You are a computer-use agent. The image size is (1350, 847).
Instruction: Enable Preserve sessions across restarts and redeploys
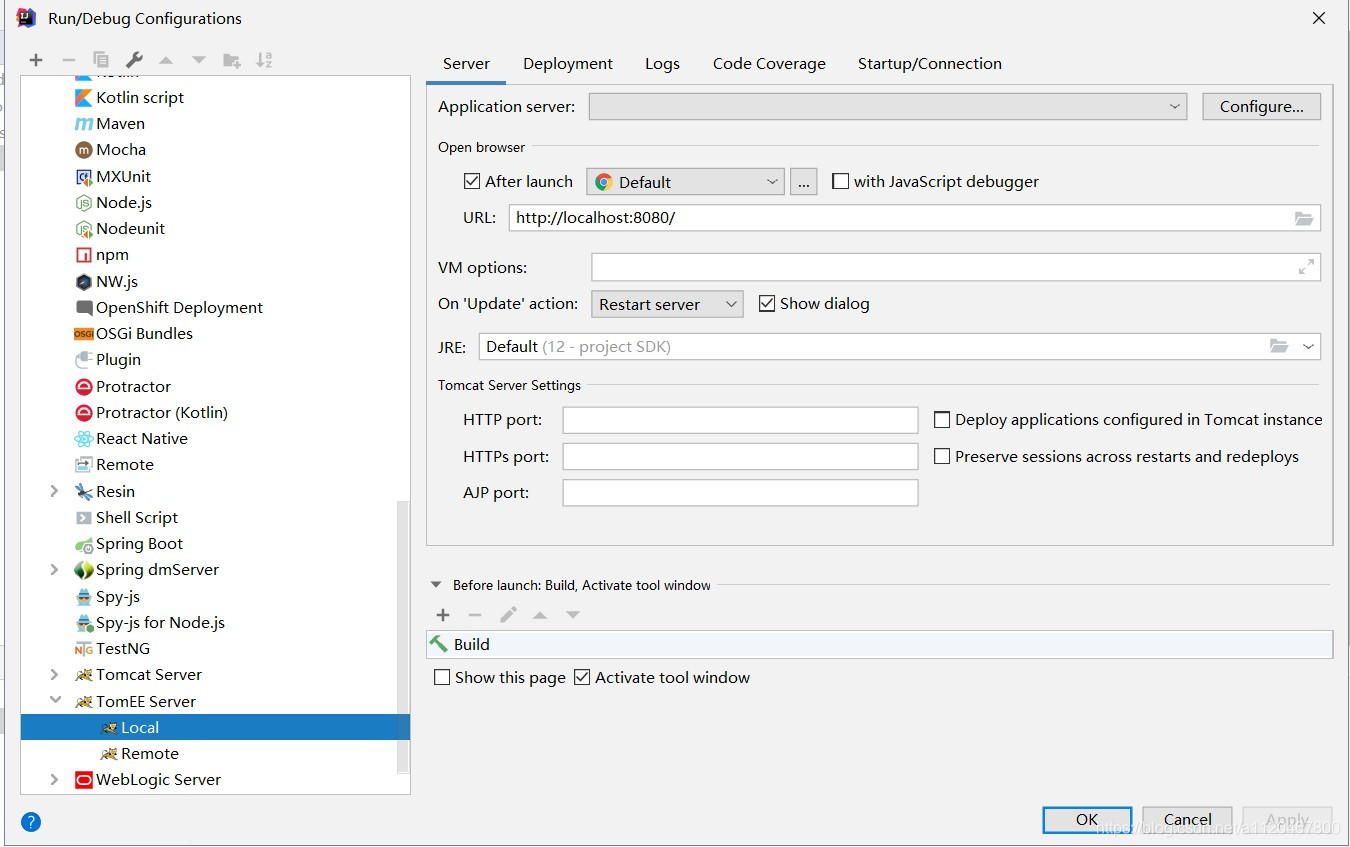[942, 456]
